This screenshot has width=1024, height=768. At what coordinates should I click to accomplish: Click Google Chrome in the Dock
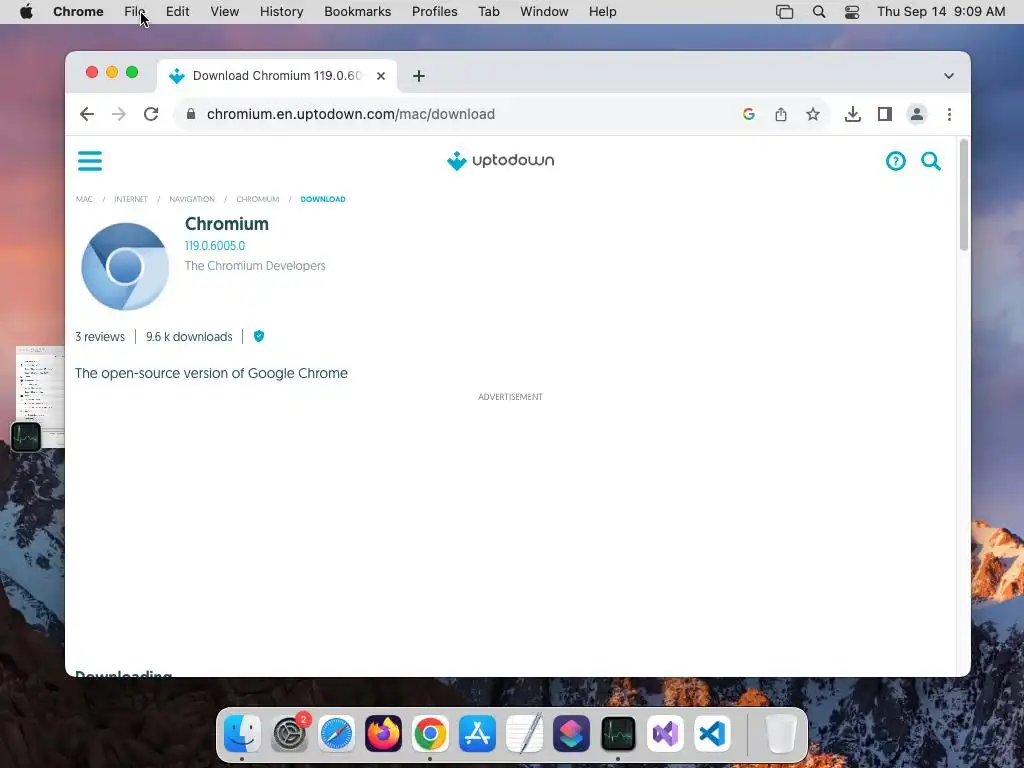coord(430,733)
